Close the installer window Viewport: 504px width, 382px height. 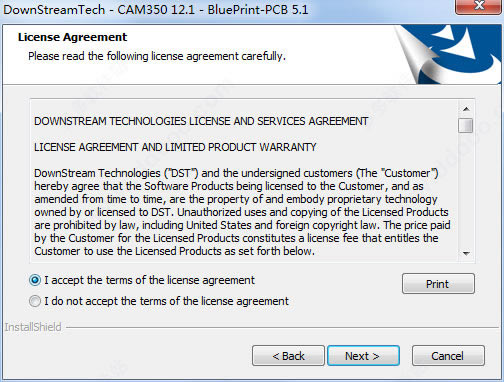tap(479, 6)
